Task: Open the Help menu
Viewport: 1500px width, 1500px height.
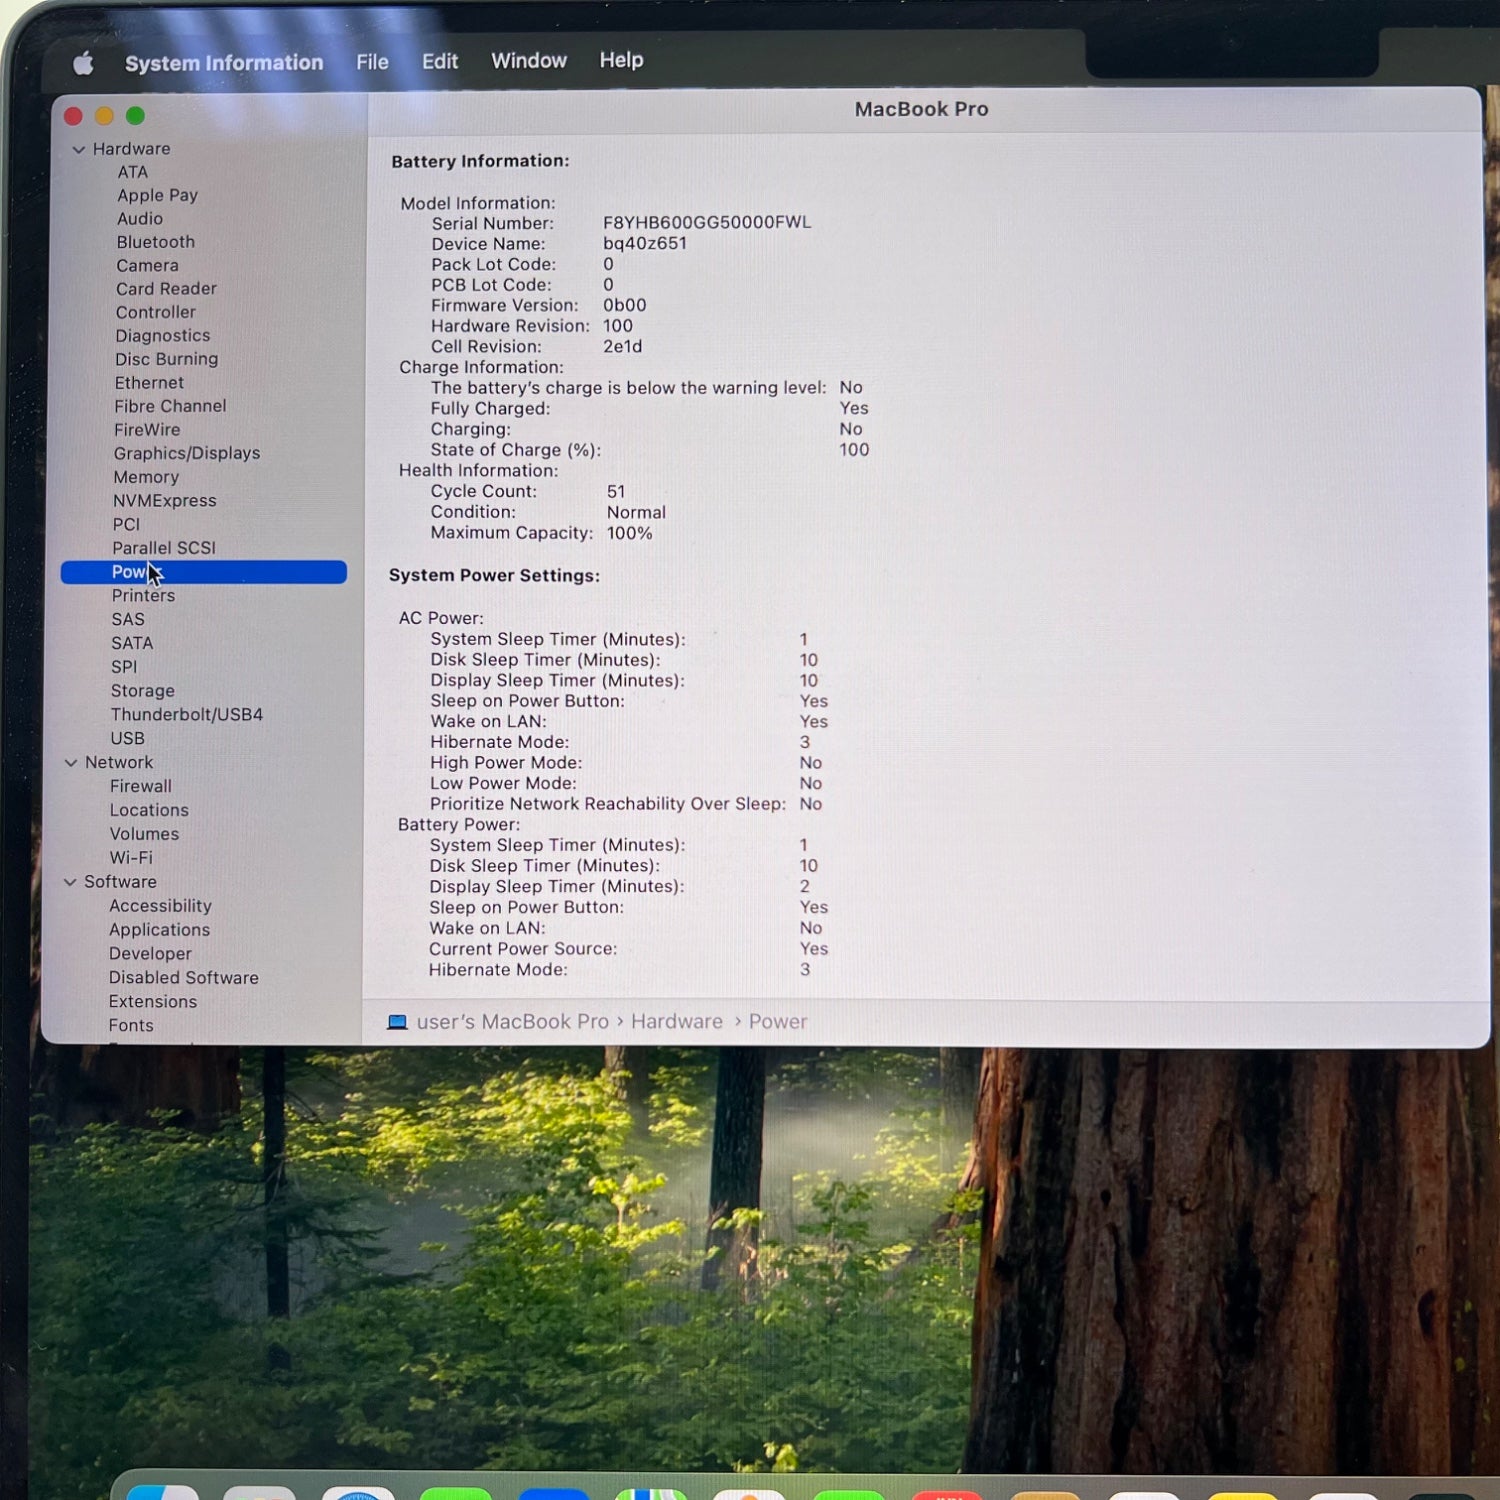Action: click(621, 60)
